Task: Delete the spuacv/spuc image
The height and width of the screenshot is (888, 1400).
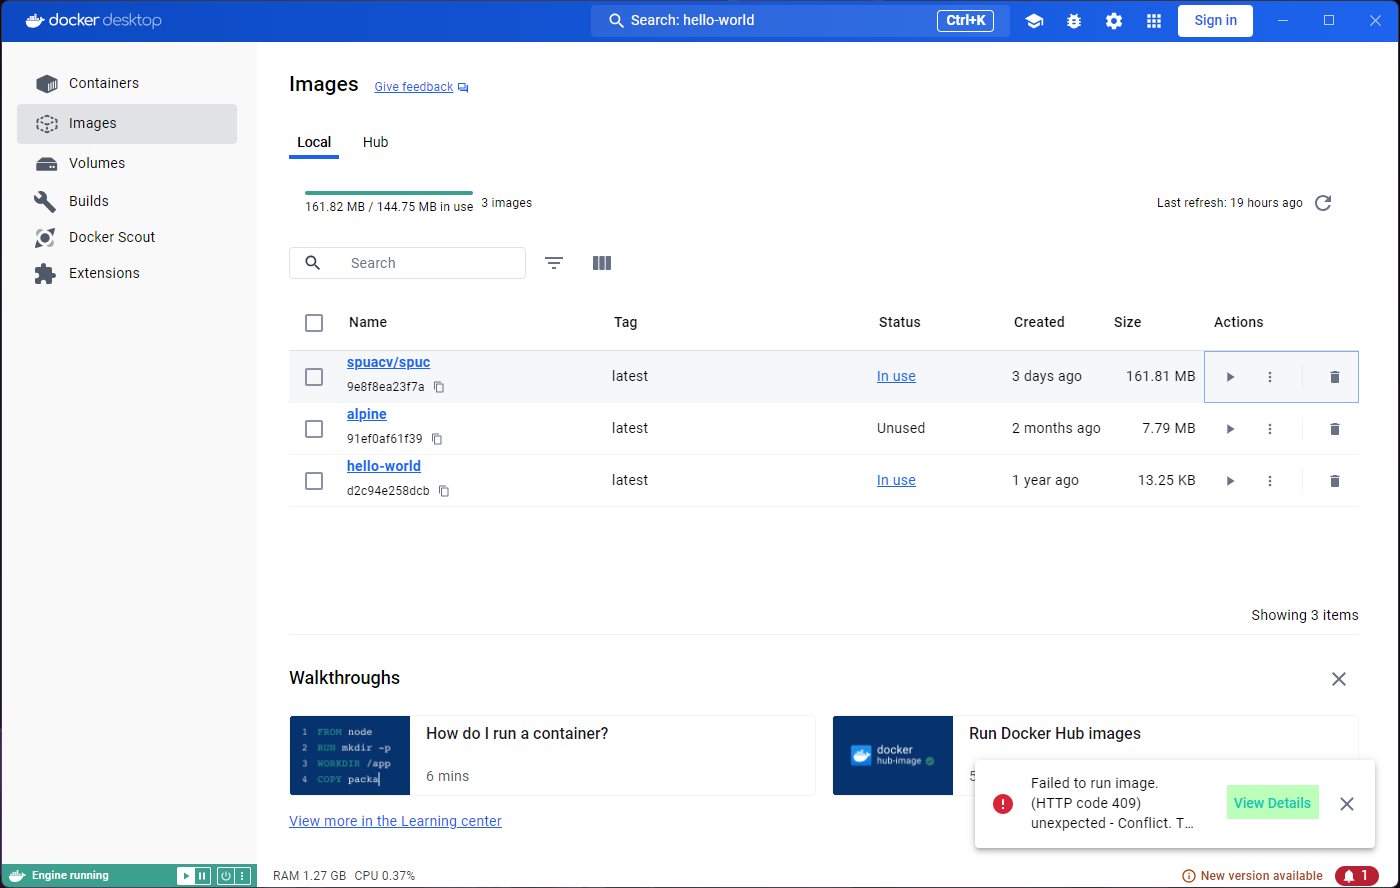Action: pos(1334,377)
